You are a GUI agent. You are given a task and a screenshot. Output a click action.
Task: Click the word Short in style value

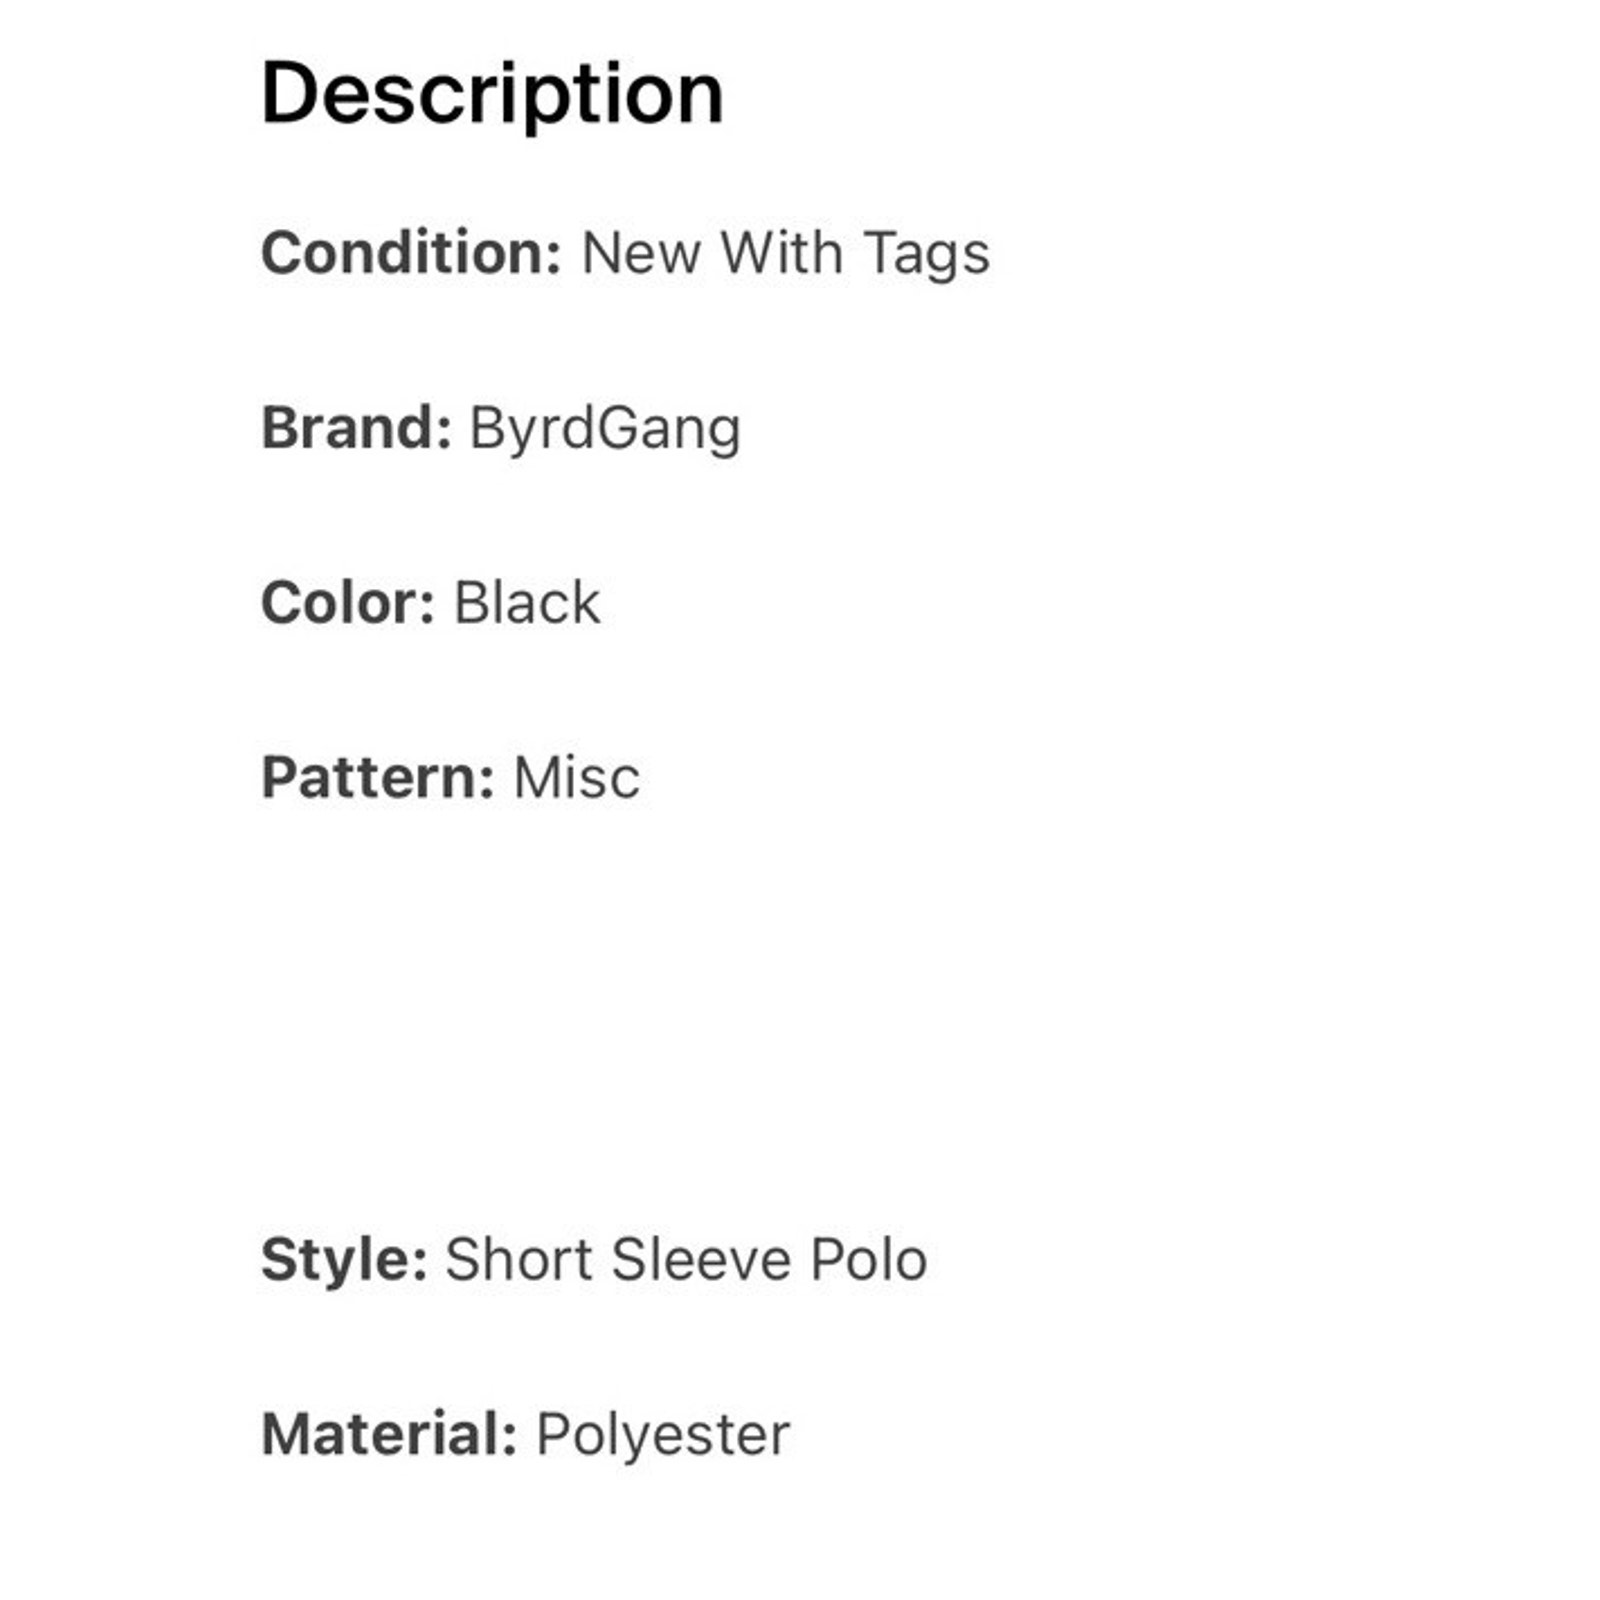click(519, 1259)
